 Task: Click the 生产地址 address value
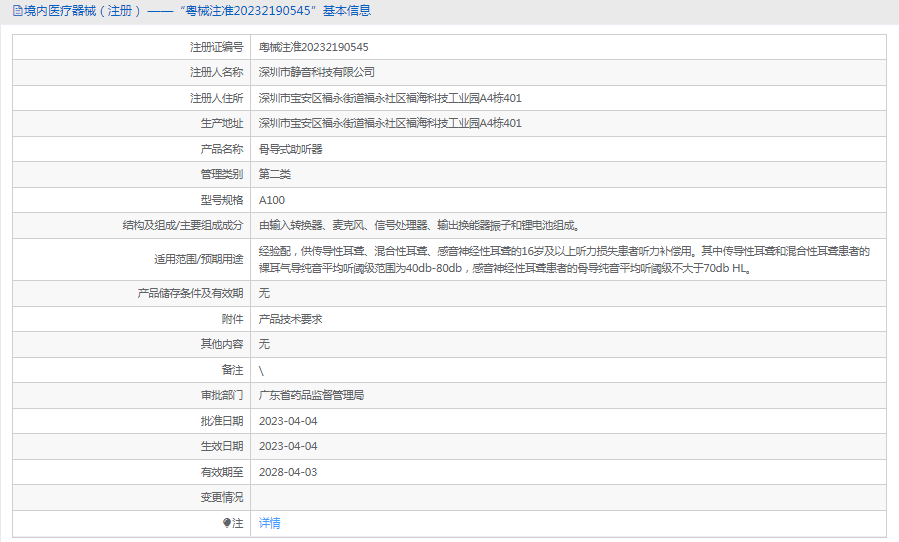point(390,123)
